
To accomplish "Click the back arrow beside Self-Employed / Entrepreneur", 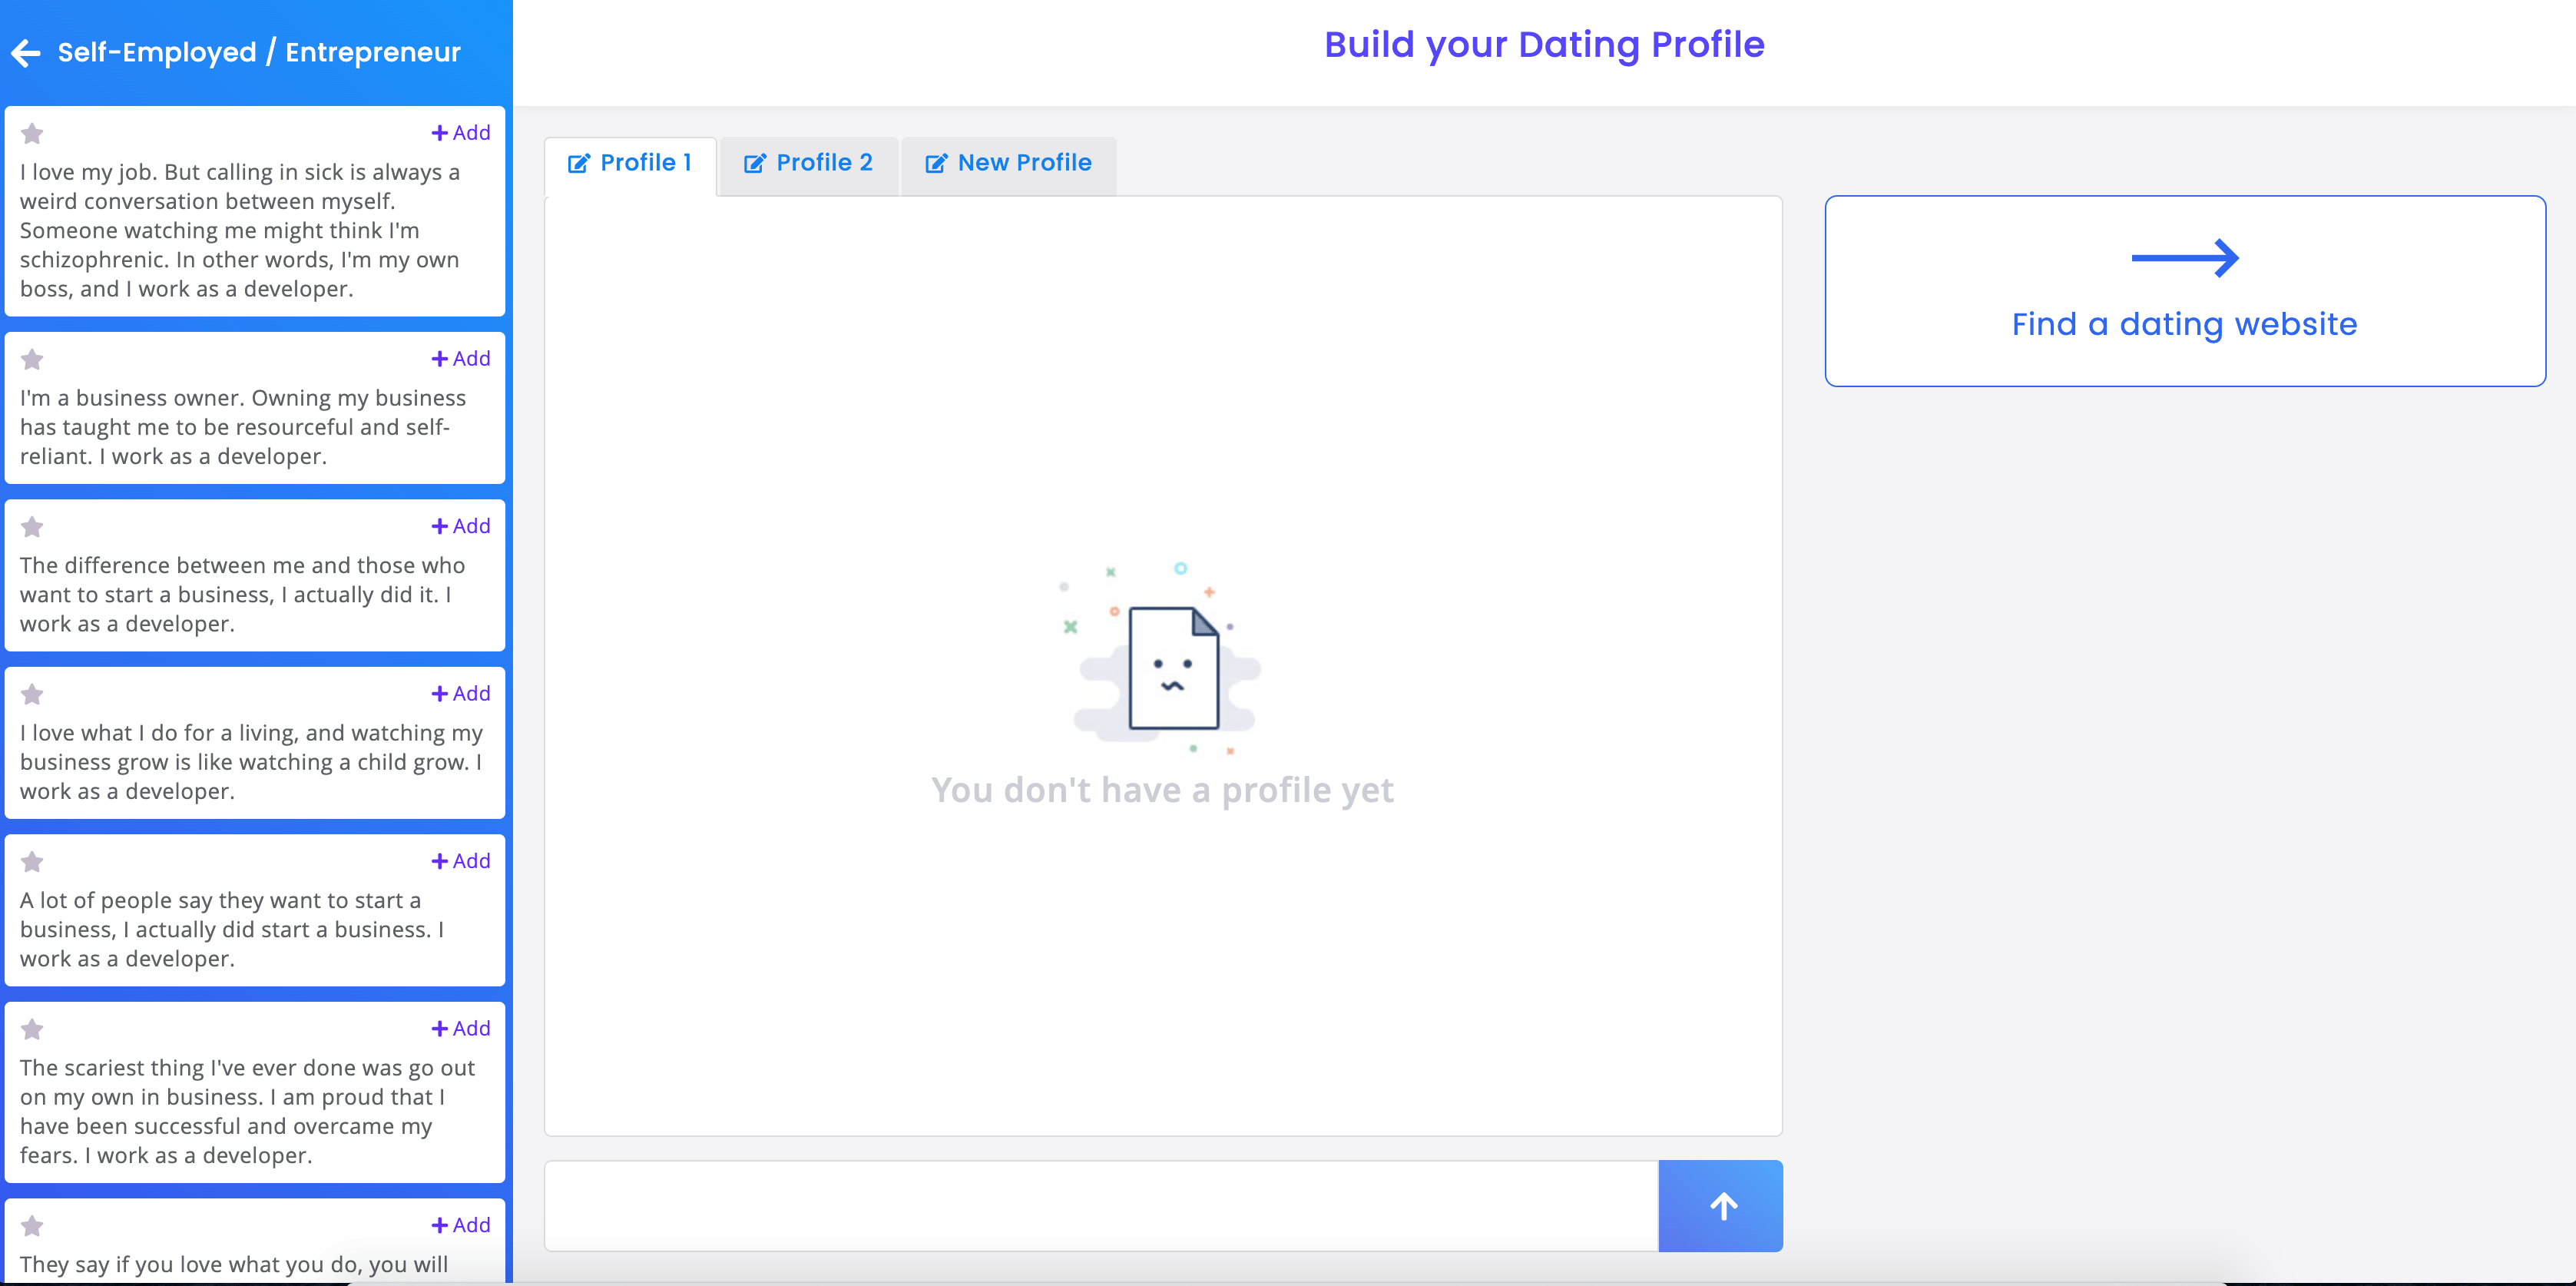I will tap(25, 52).
